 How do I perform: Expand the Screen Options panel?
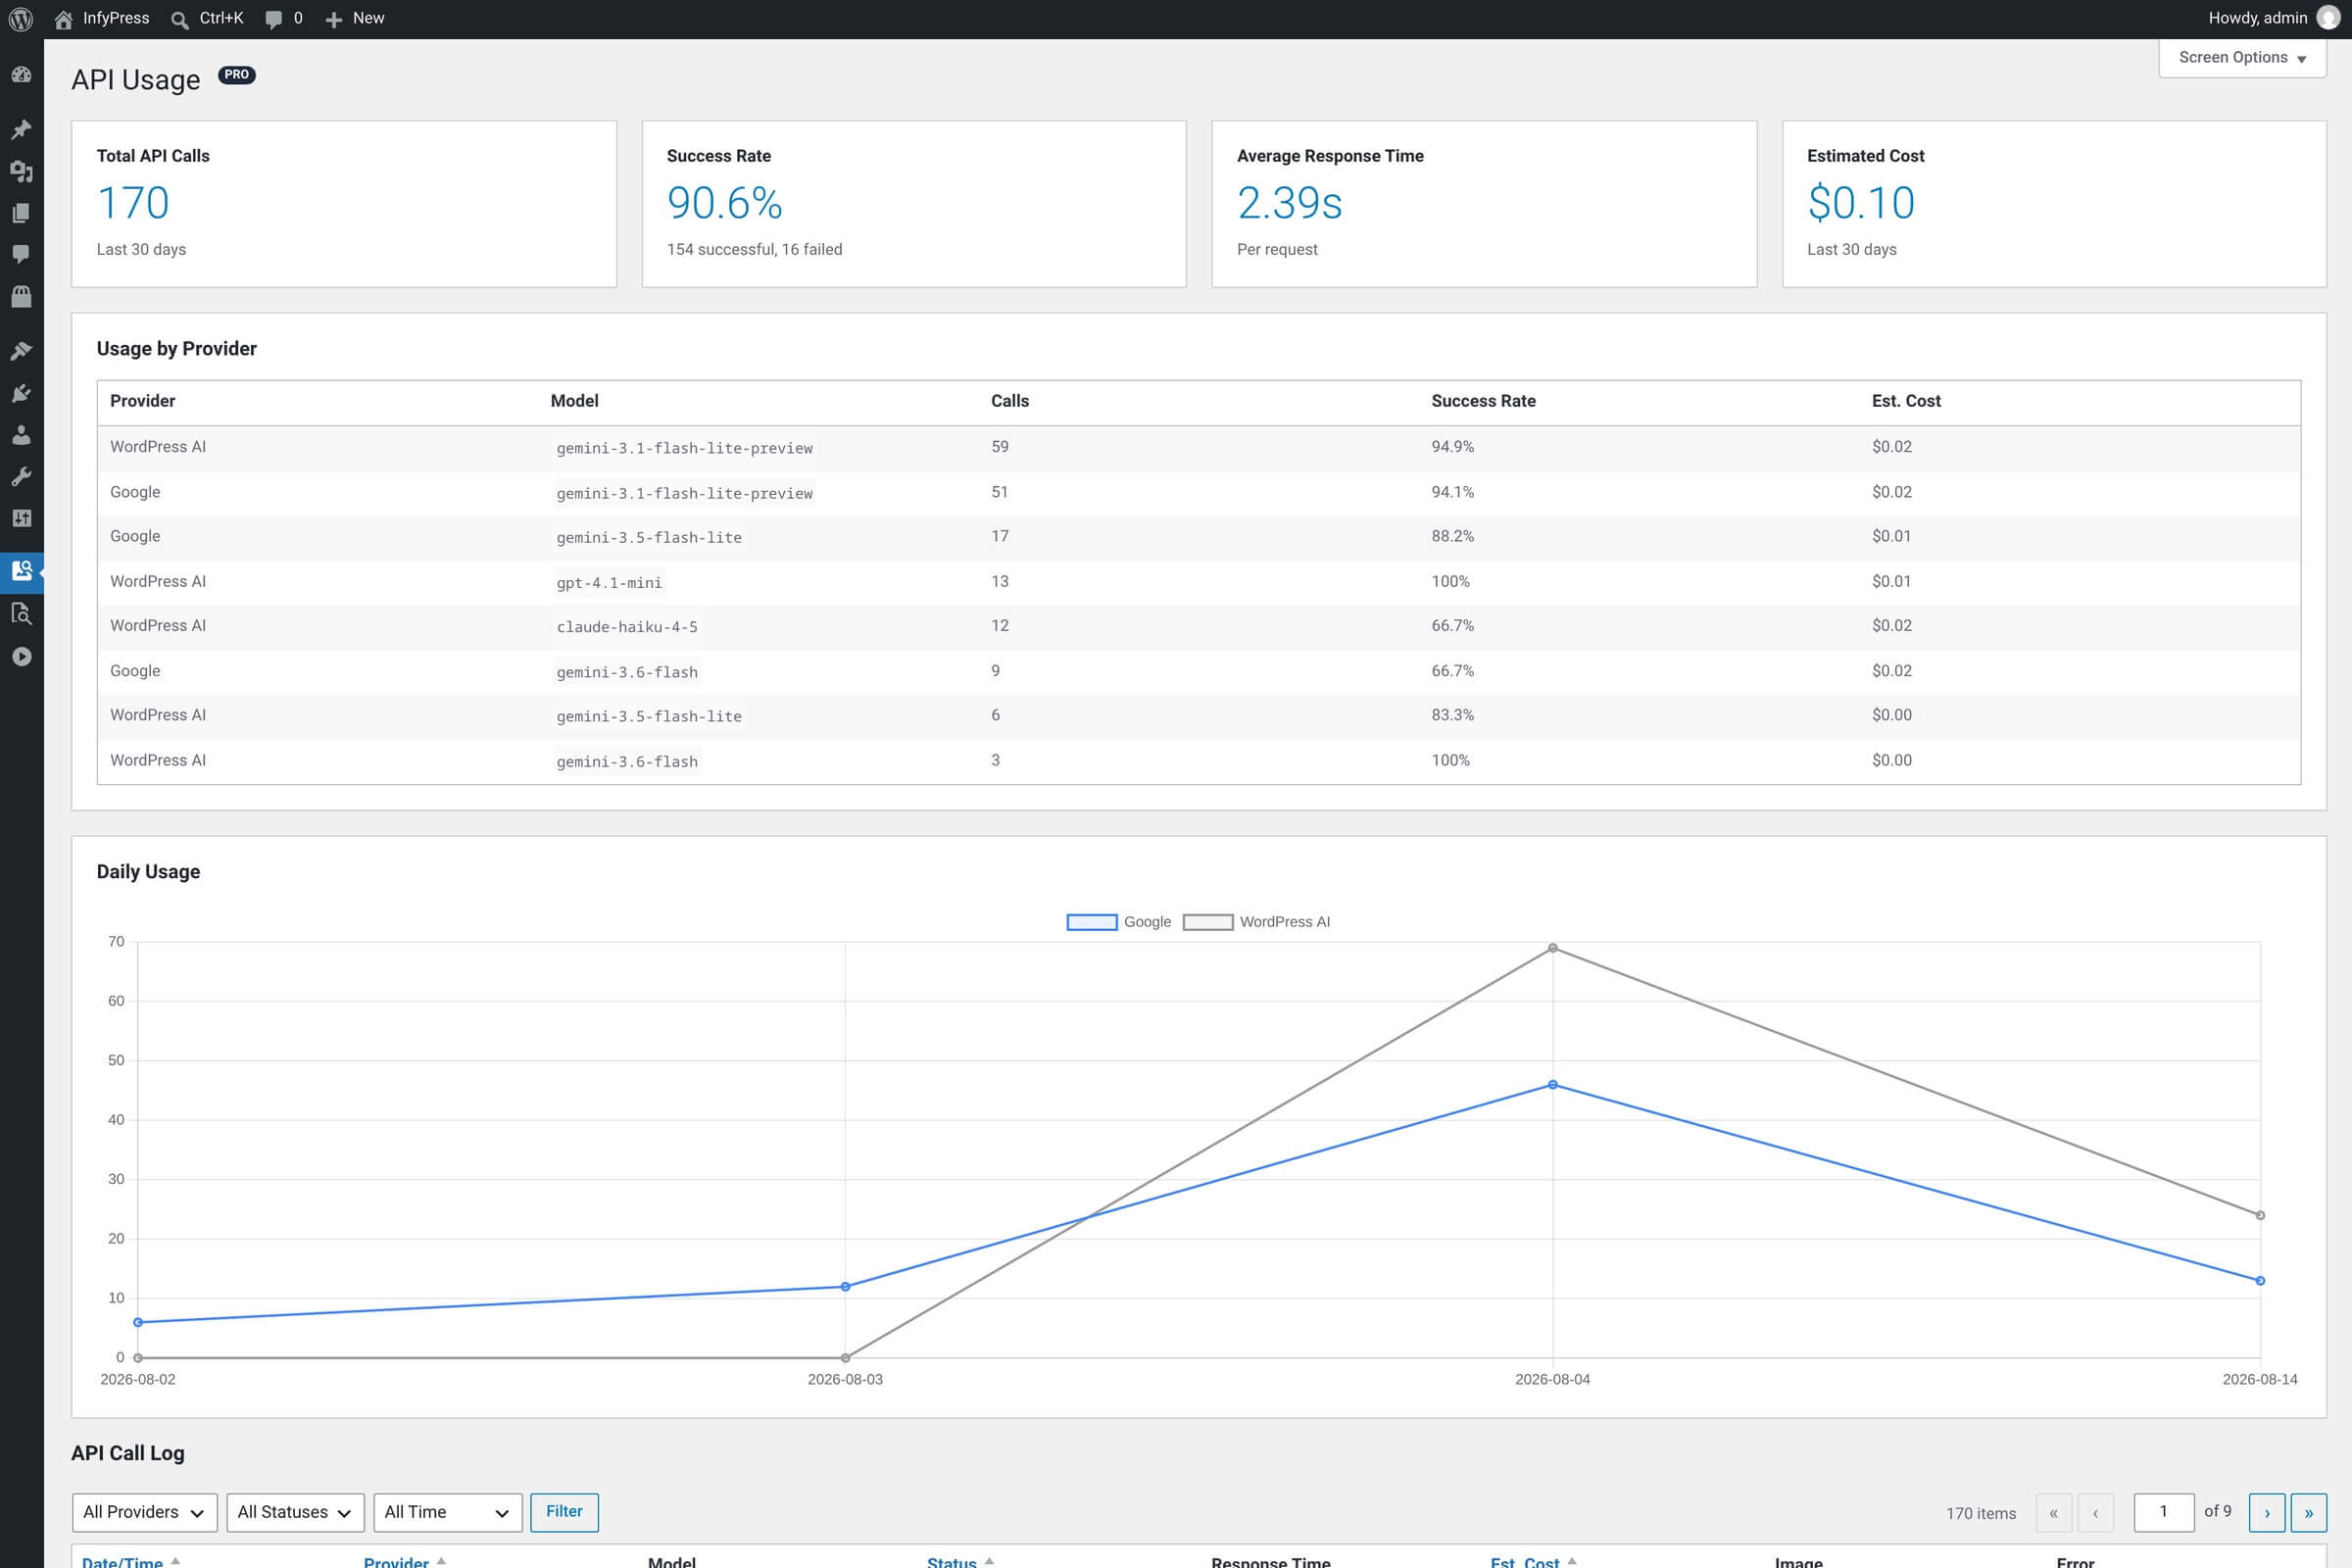pos(2243,58)
